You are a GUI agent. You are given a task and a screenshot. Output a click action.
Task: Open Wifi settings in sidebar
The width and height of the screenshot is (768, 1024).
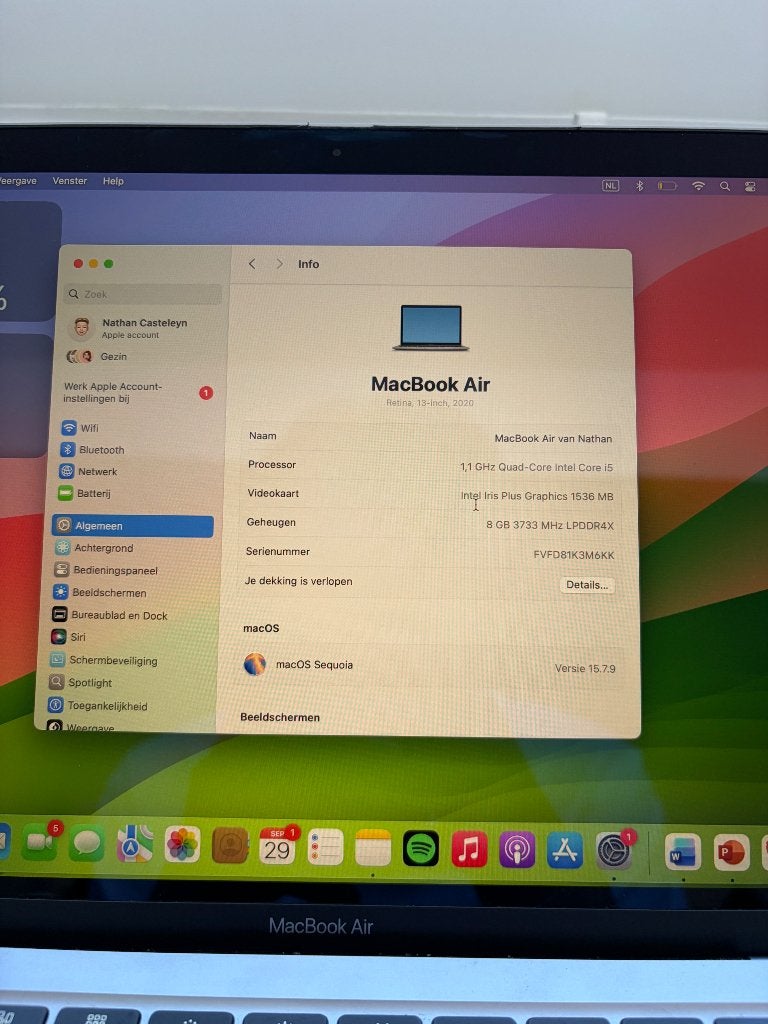click(x=80, y=428)
